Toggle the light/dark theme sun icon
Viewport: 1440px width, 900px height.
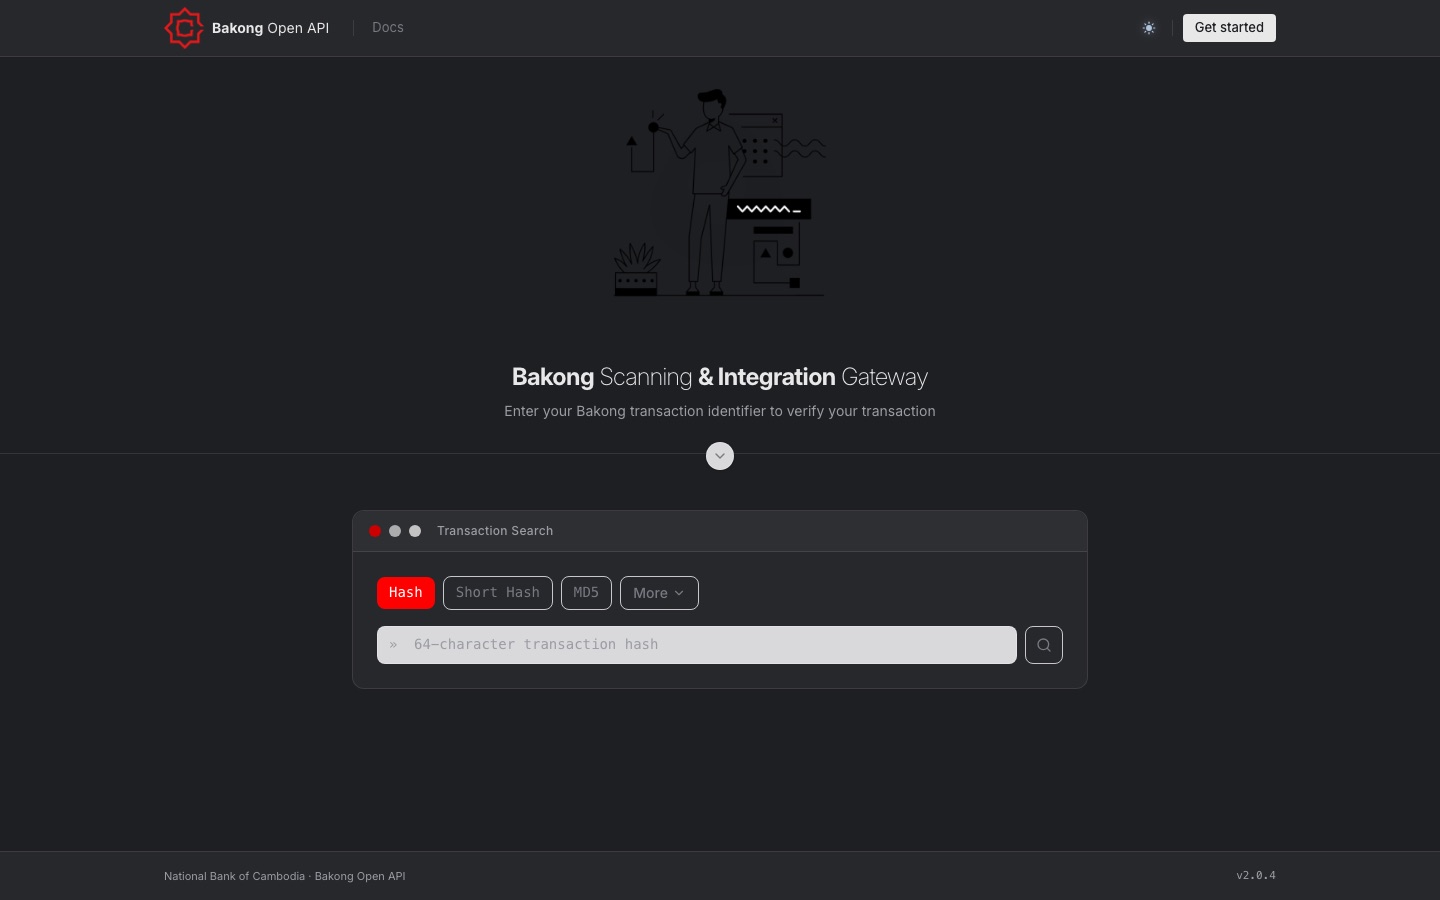click(1149, 28)
